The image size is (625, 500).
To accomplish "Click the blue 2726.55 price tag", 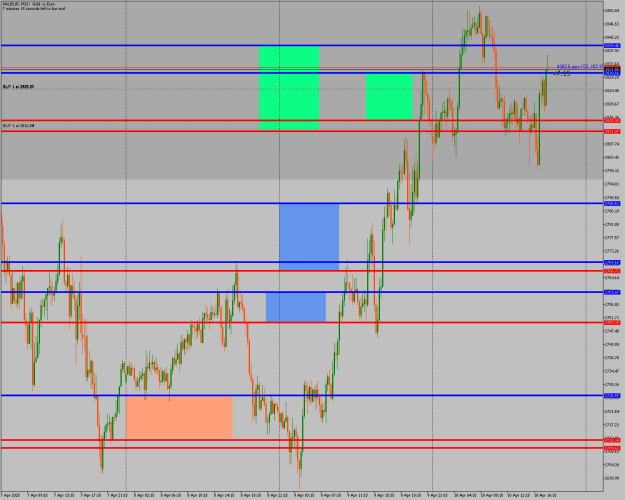I will tap(612, 396).
